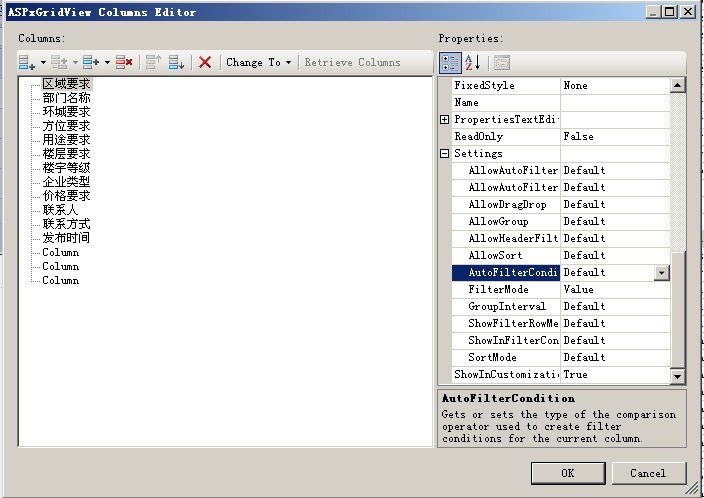This screenshot has width=704, height=498.
Task: Collapse the Settings property group
Action: 444,154
